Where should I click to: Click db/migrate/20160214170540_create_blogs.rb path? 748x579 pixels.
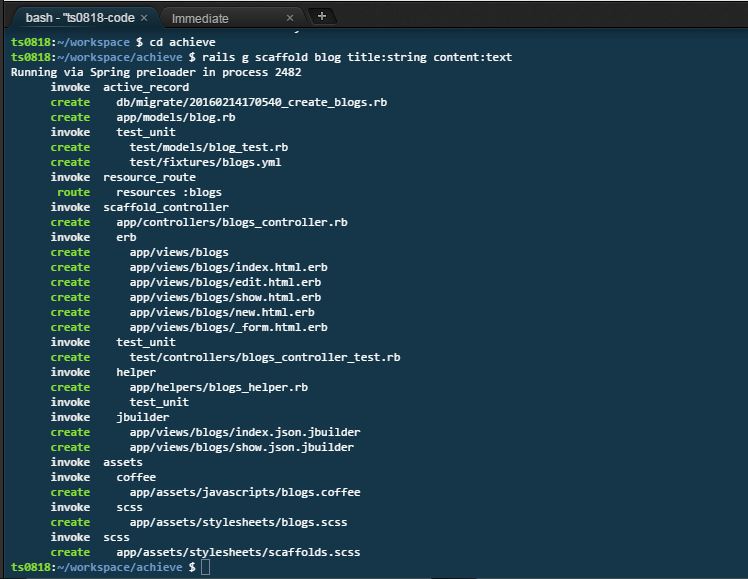(251, 103)
